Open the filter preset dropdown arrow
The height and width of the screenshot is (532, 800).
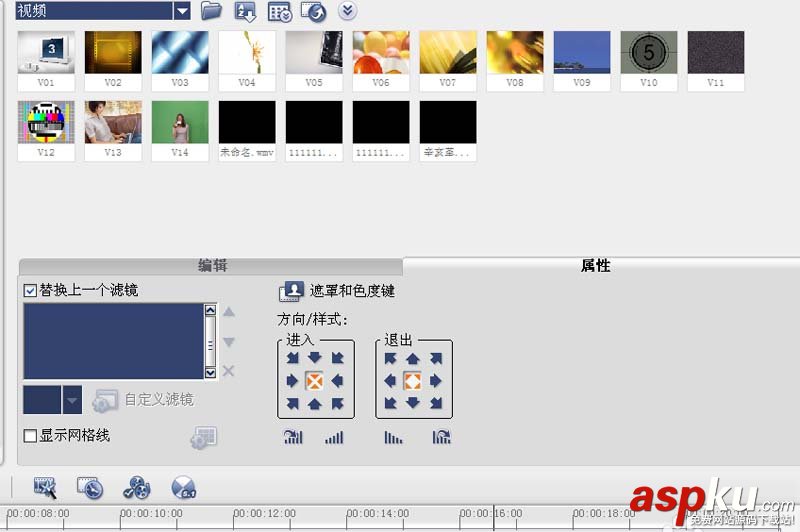[72, 400]
